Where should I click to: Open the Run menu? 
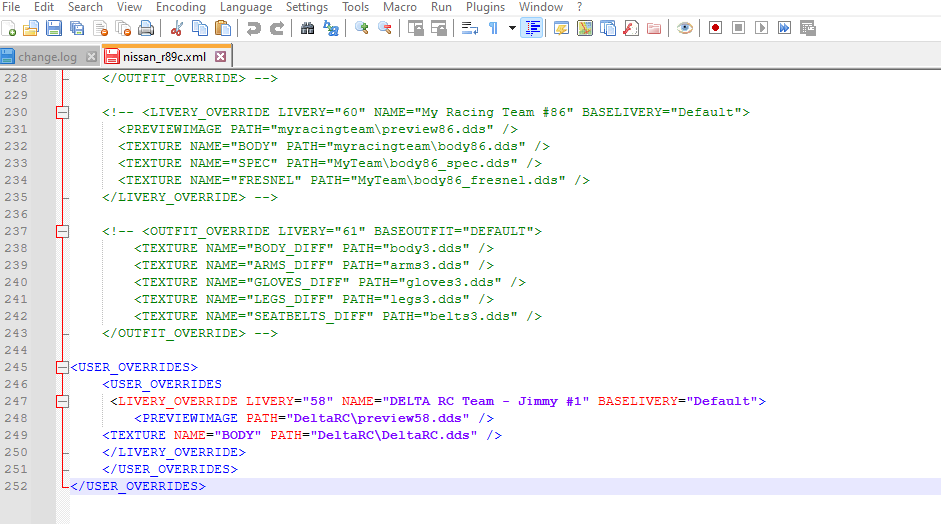click(441, 7)
